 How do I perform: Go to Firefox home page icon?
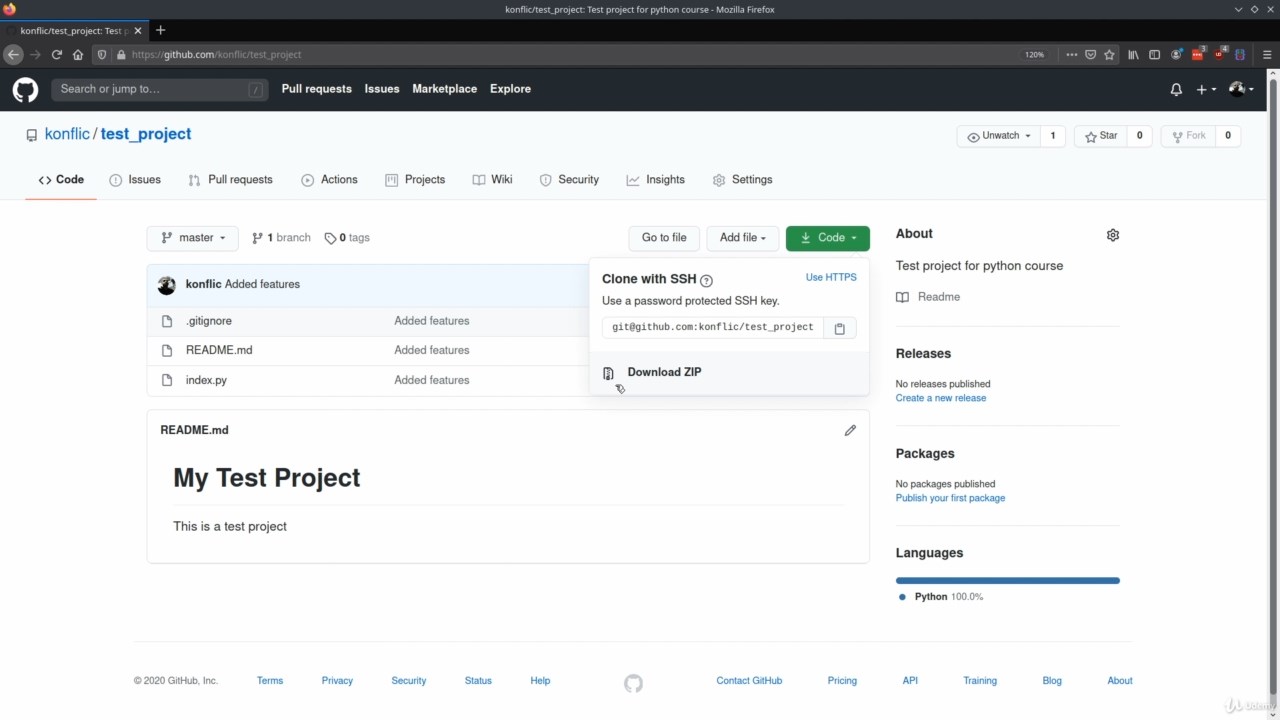tap(78, 55)
